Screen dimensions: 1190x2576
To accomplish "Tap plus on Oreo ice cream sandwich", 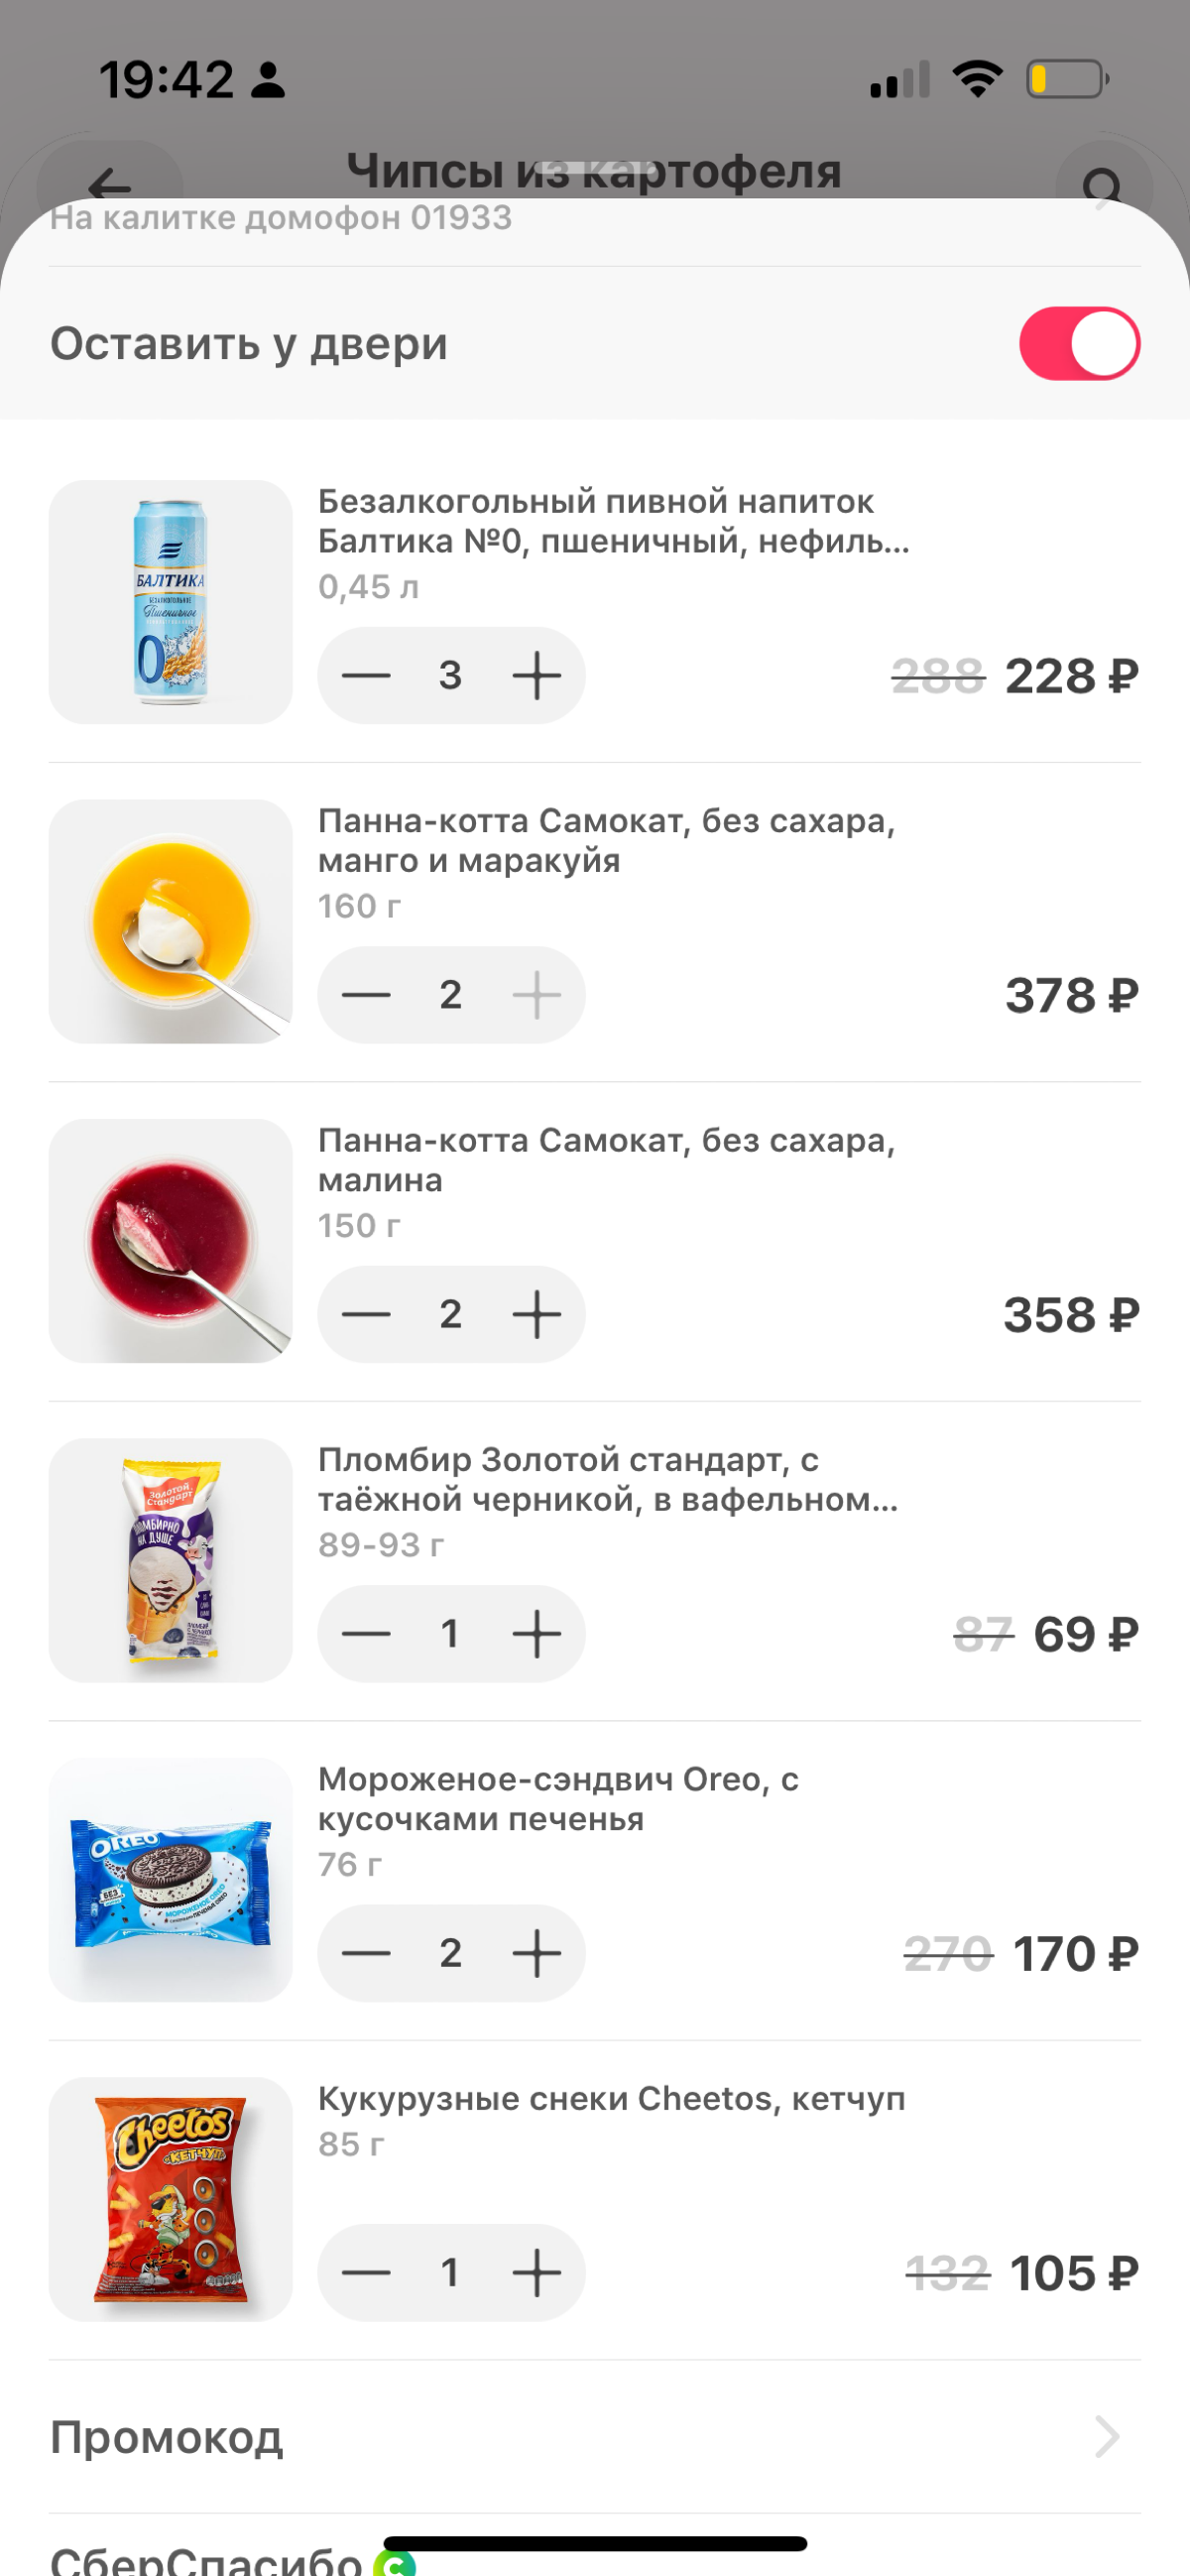I will click(536, 1953).
